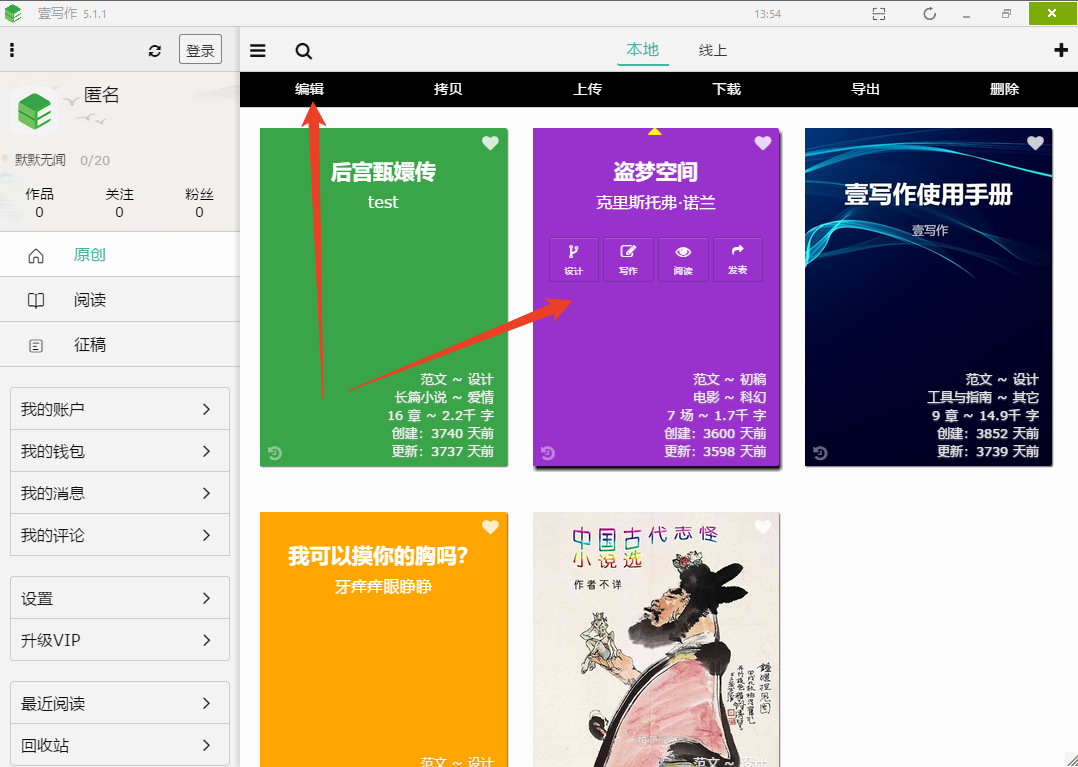
Task: Select the 壹写作使用手册 book cover
Action: click(x=929, y=297)
